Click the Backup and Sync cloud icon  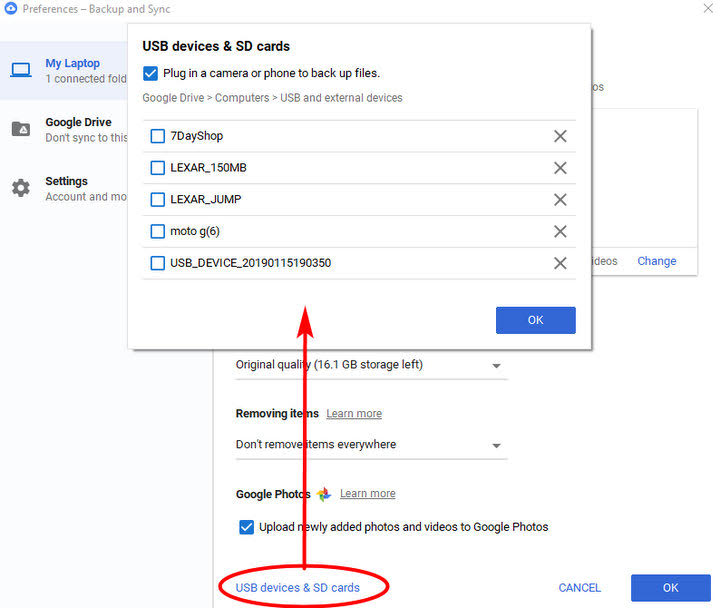[10, 8]
